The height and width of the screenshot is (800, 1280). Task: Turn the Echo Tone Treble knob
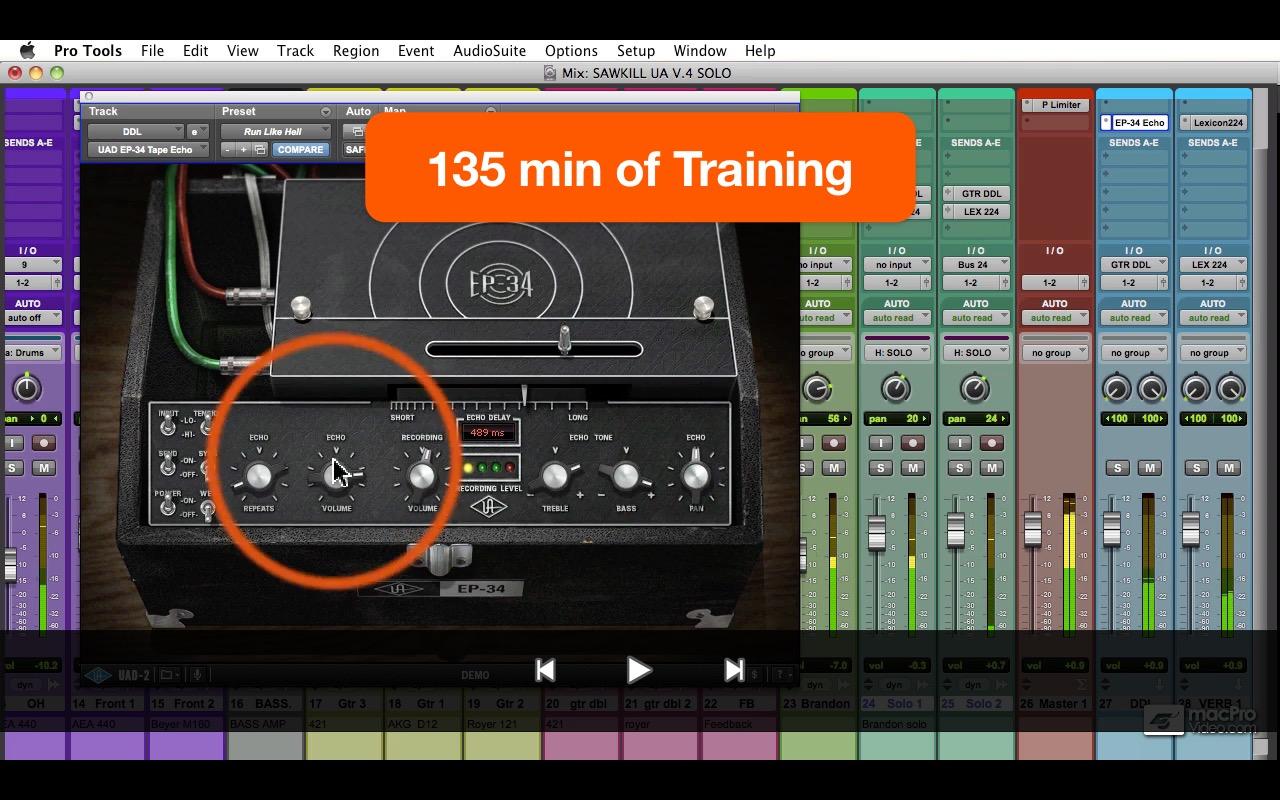(x=554, y=477)
